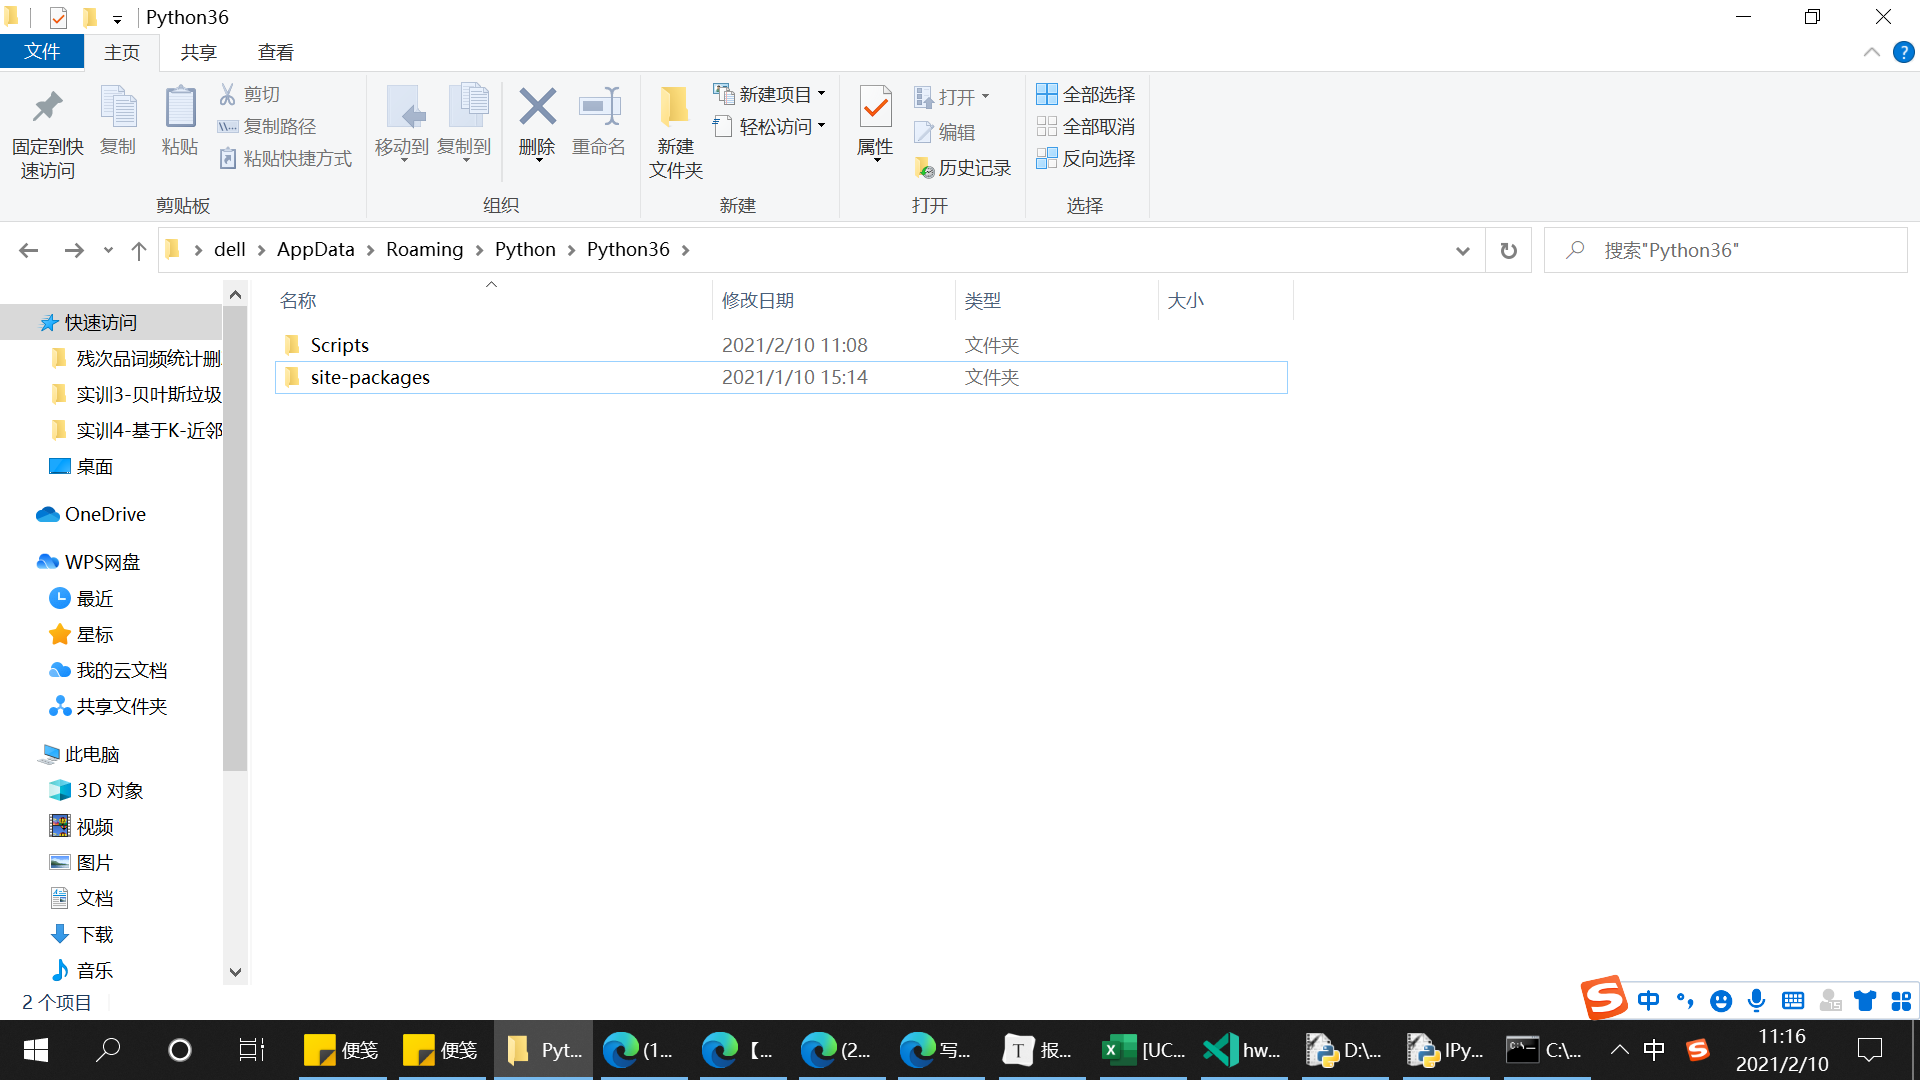Navigate back with the back arrow
Viewport: 1920px width, 1080px height.
[x=28, y=250]
